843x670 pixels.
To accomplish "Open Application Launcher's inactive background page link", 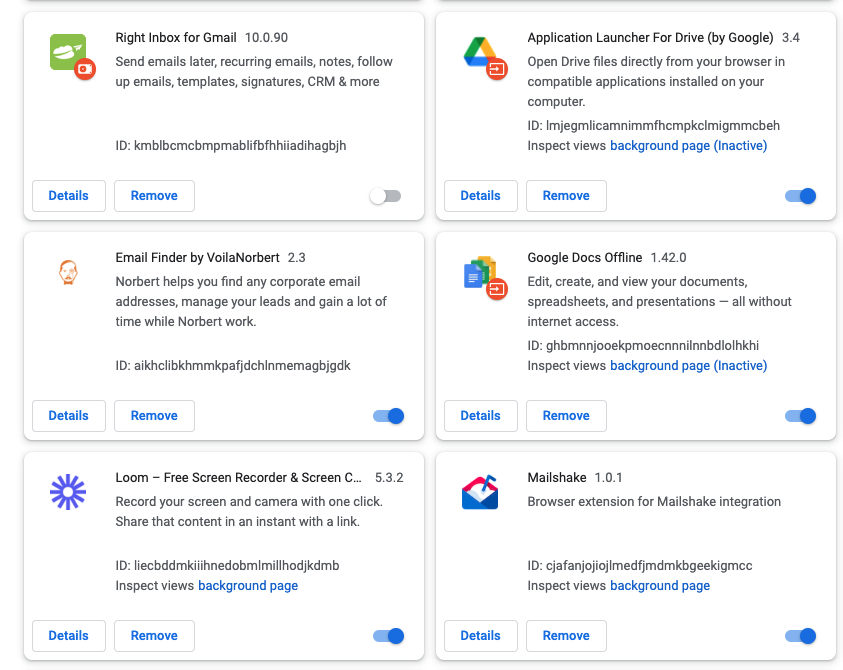I will (688, 146).
